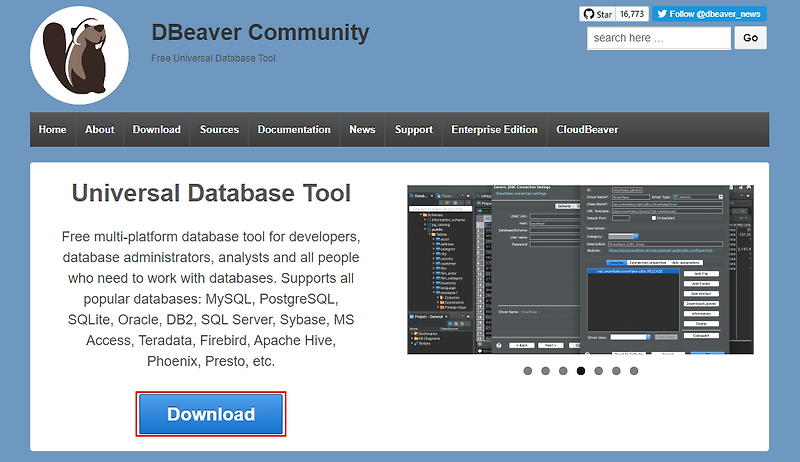Click the large blue Download button
The image size is (800, 462).
coord(211,414)
